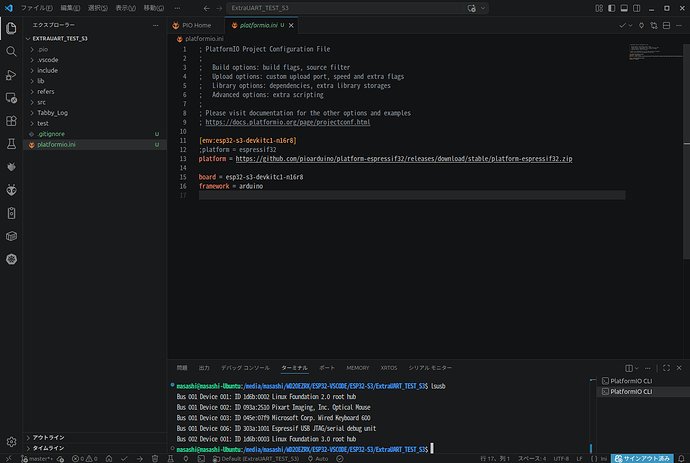Open the Remote Explorer view icon
This screenshot has width=690, height=463.
tap(11, 98)
